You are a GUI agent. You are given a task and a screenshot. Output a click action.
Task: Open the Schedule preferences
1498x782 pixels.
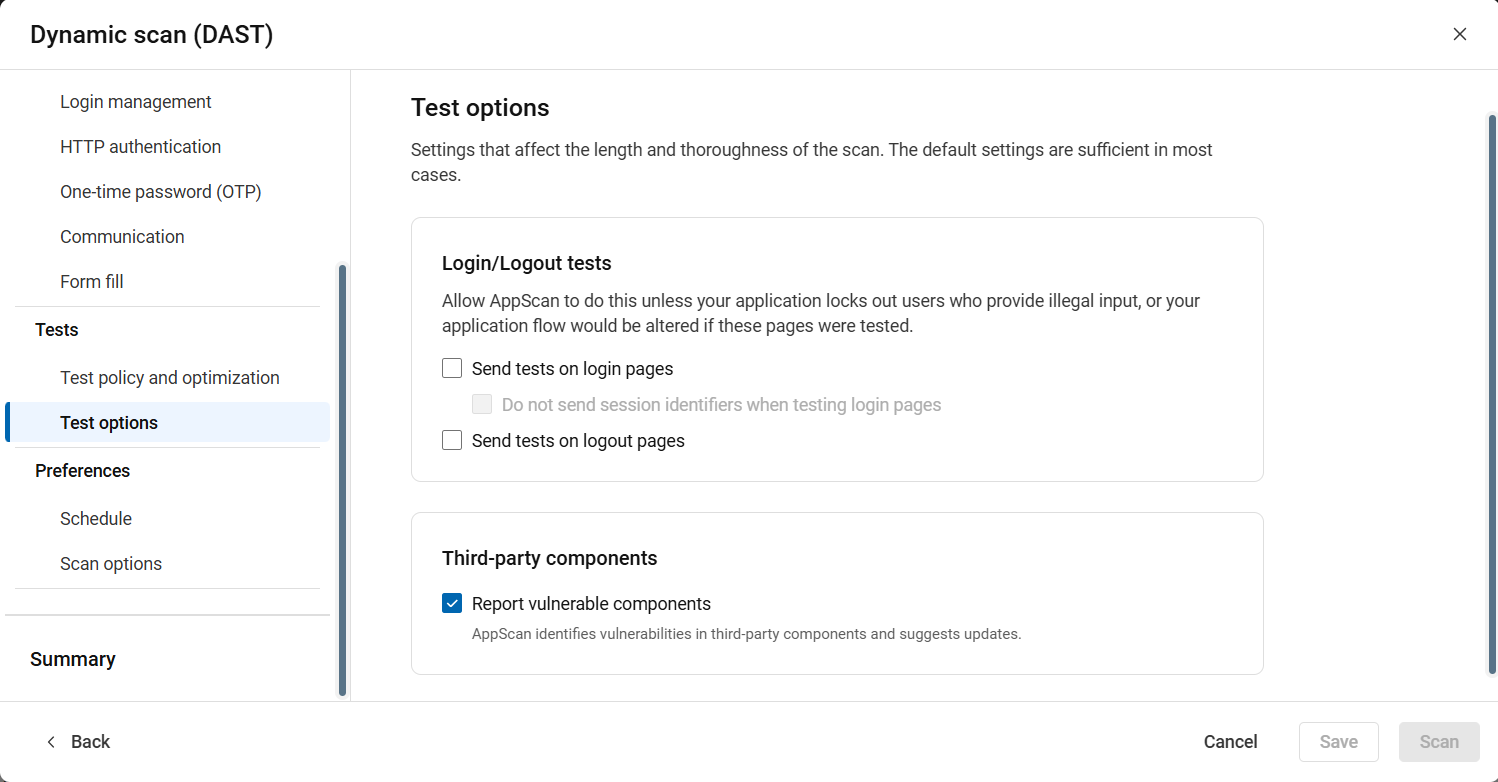96,519
